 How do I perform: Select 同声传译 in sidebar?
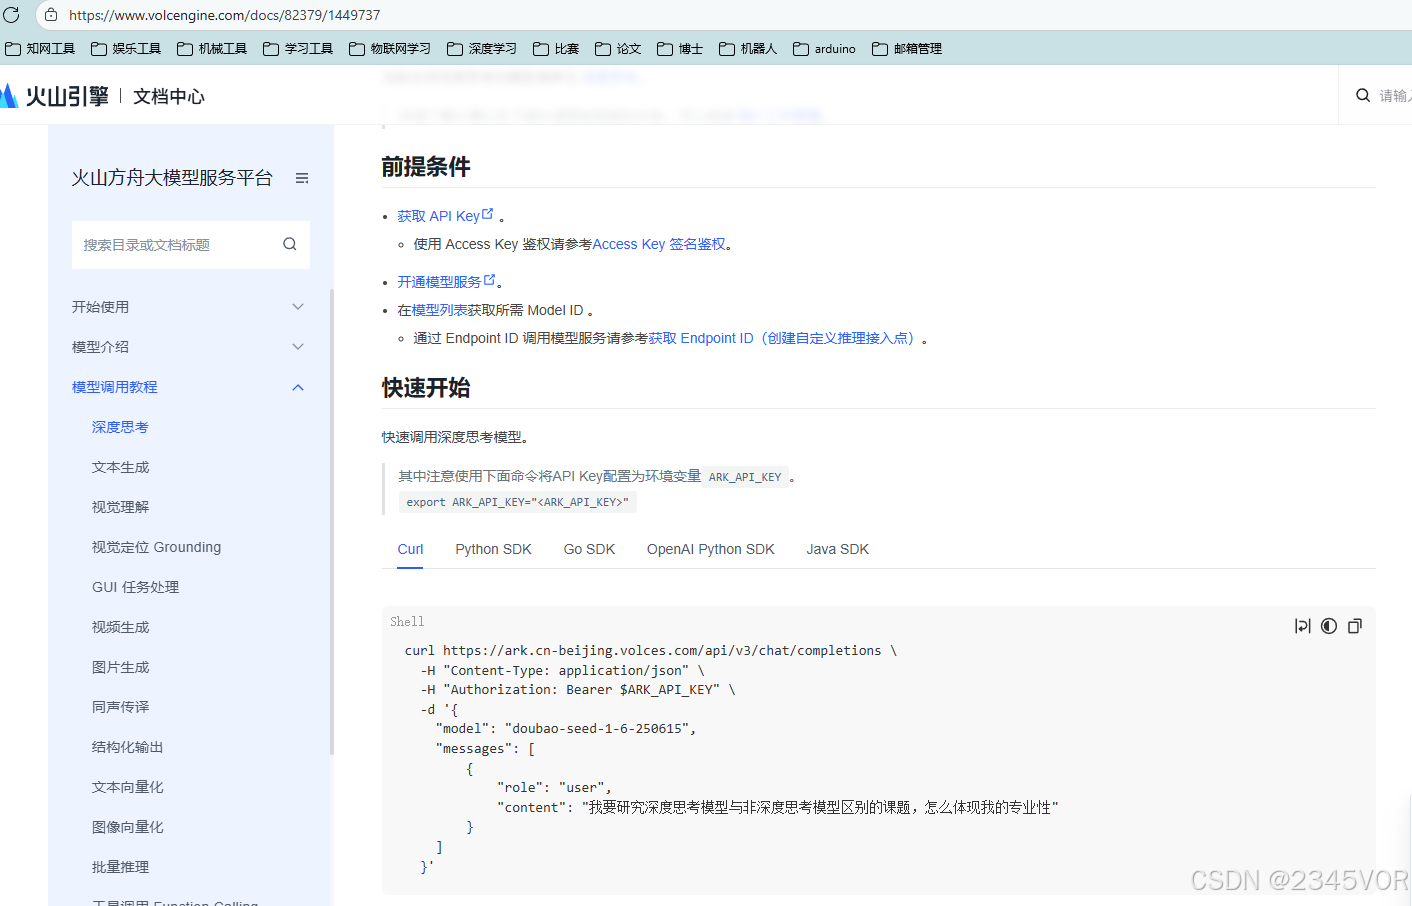point(120,707)
